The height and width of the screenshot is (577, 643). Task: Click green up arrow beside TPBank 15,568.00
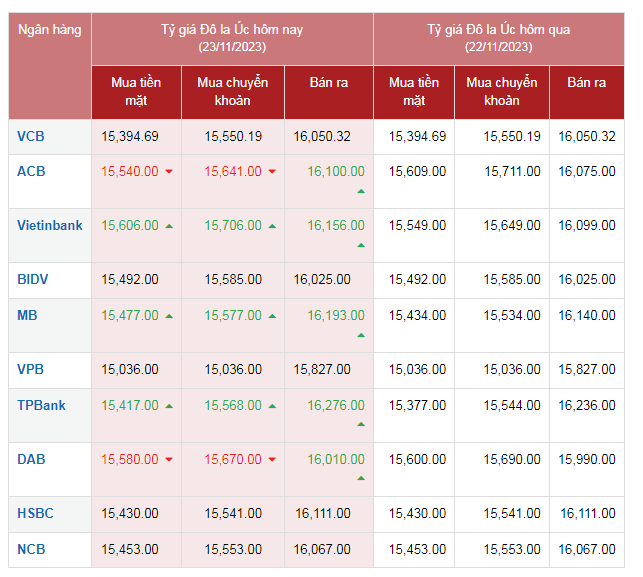coord(272,406)
